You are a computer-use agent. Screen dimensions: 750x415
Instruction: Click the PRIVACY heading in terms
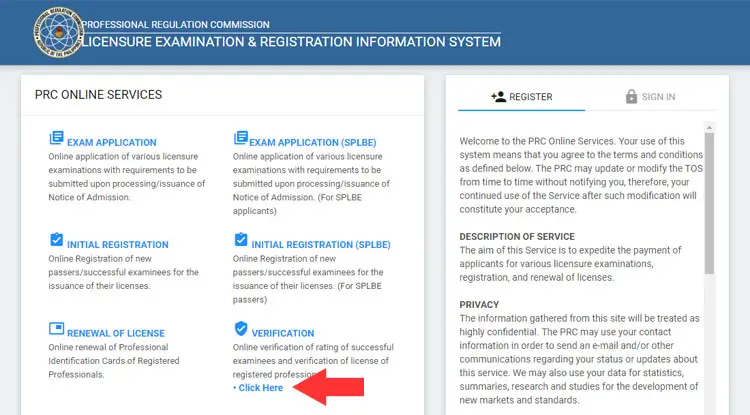[x=479, y=305]
